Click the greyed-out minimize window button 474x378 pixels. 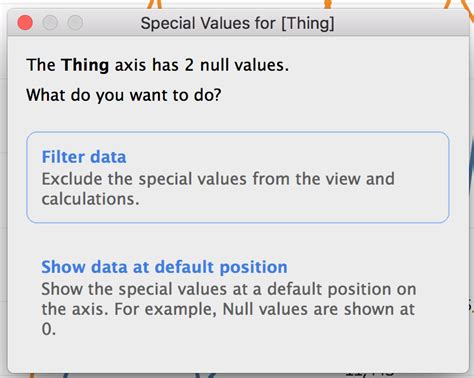[50, 23]
